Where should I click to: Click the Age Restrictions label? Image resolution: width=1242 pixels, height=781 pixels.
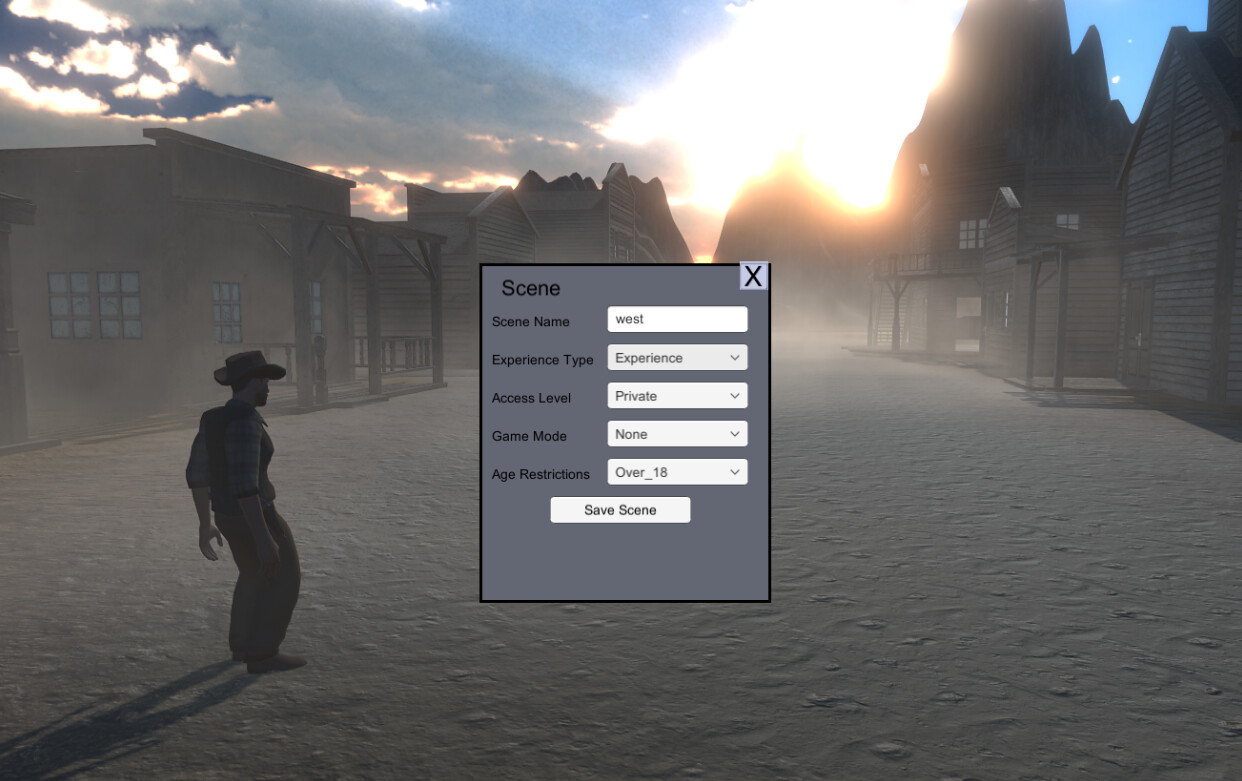540,474
